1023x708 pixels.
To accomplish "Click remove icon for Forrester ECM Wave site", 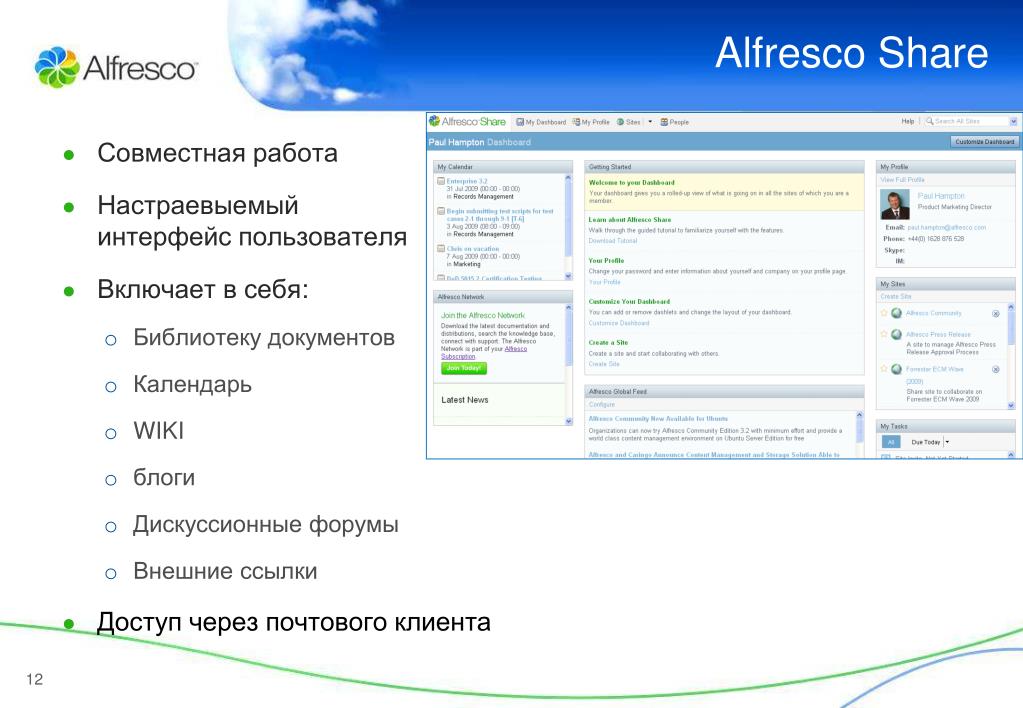I will (996, 369).
